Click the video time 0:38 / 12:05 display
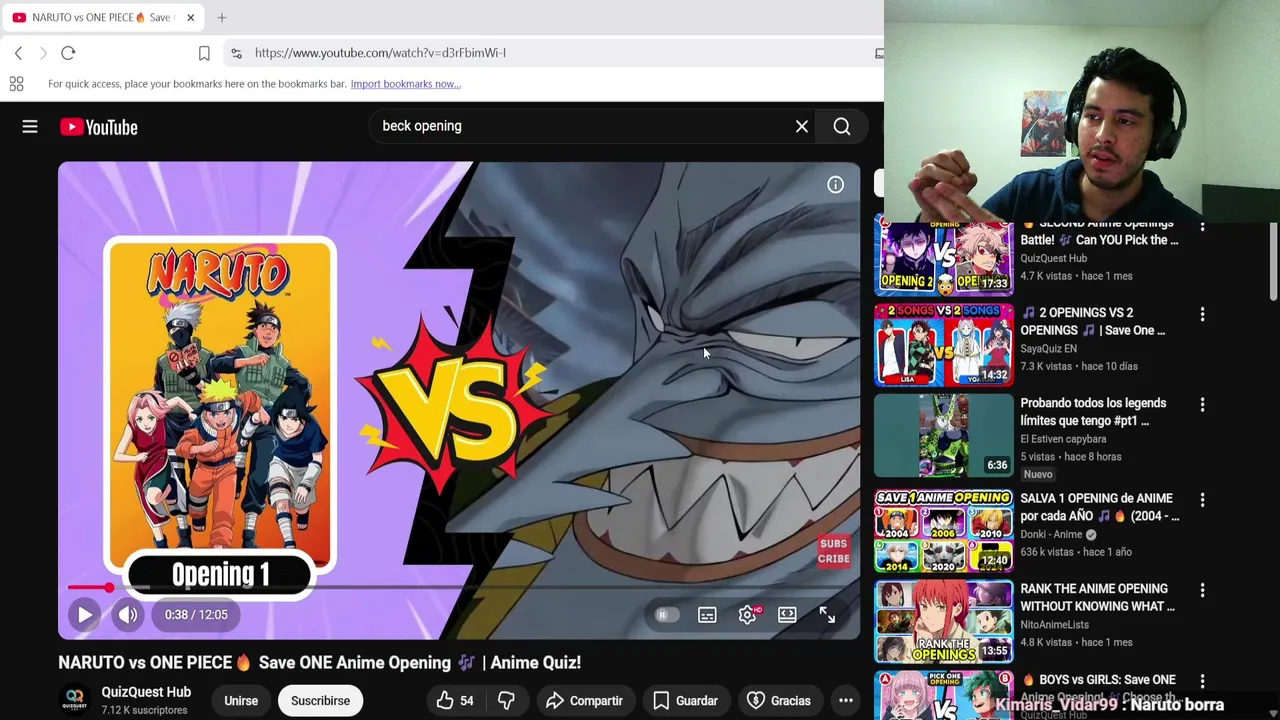Screen dimensions: 1280x720 [x=196, y=615]
